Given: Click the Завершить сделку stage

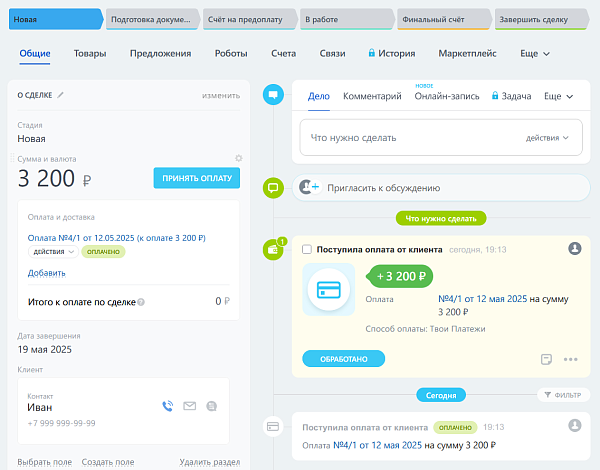Looking at the screenshot, I should 541,19.
